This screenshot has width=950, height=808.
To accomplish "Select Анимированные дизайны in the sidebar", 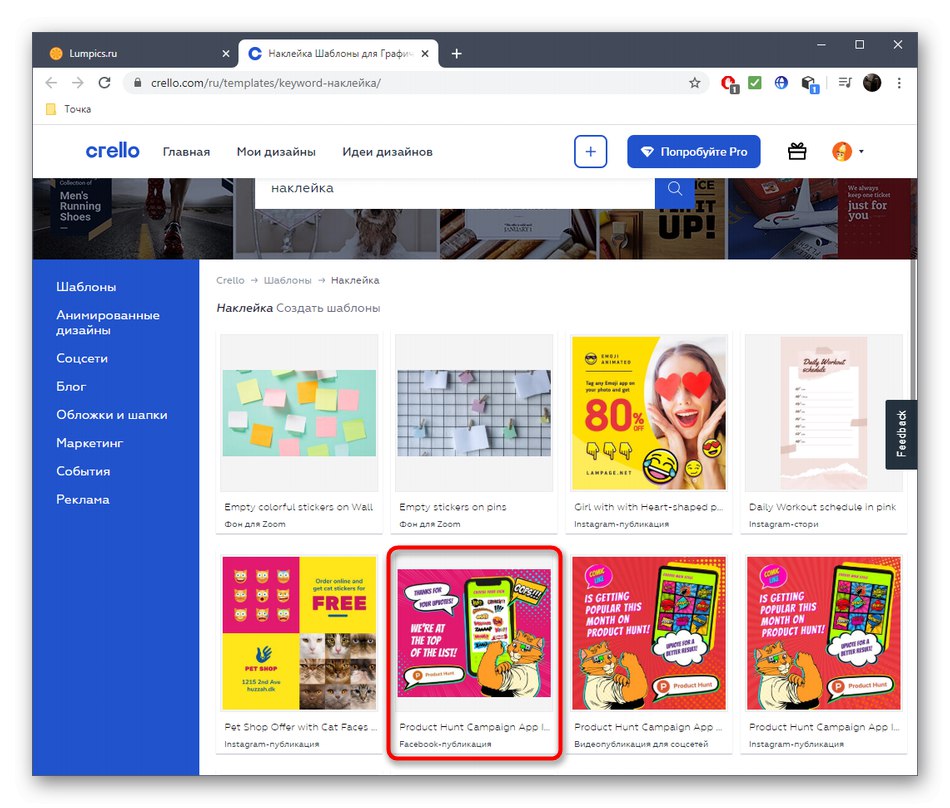I will coord(108,322).
